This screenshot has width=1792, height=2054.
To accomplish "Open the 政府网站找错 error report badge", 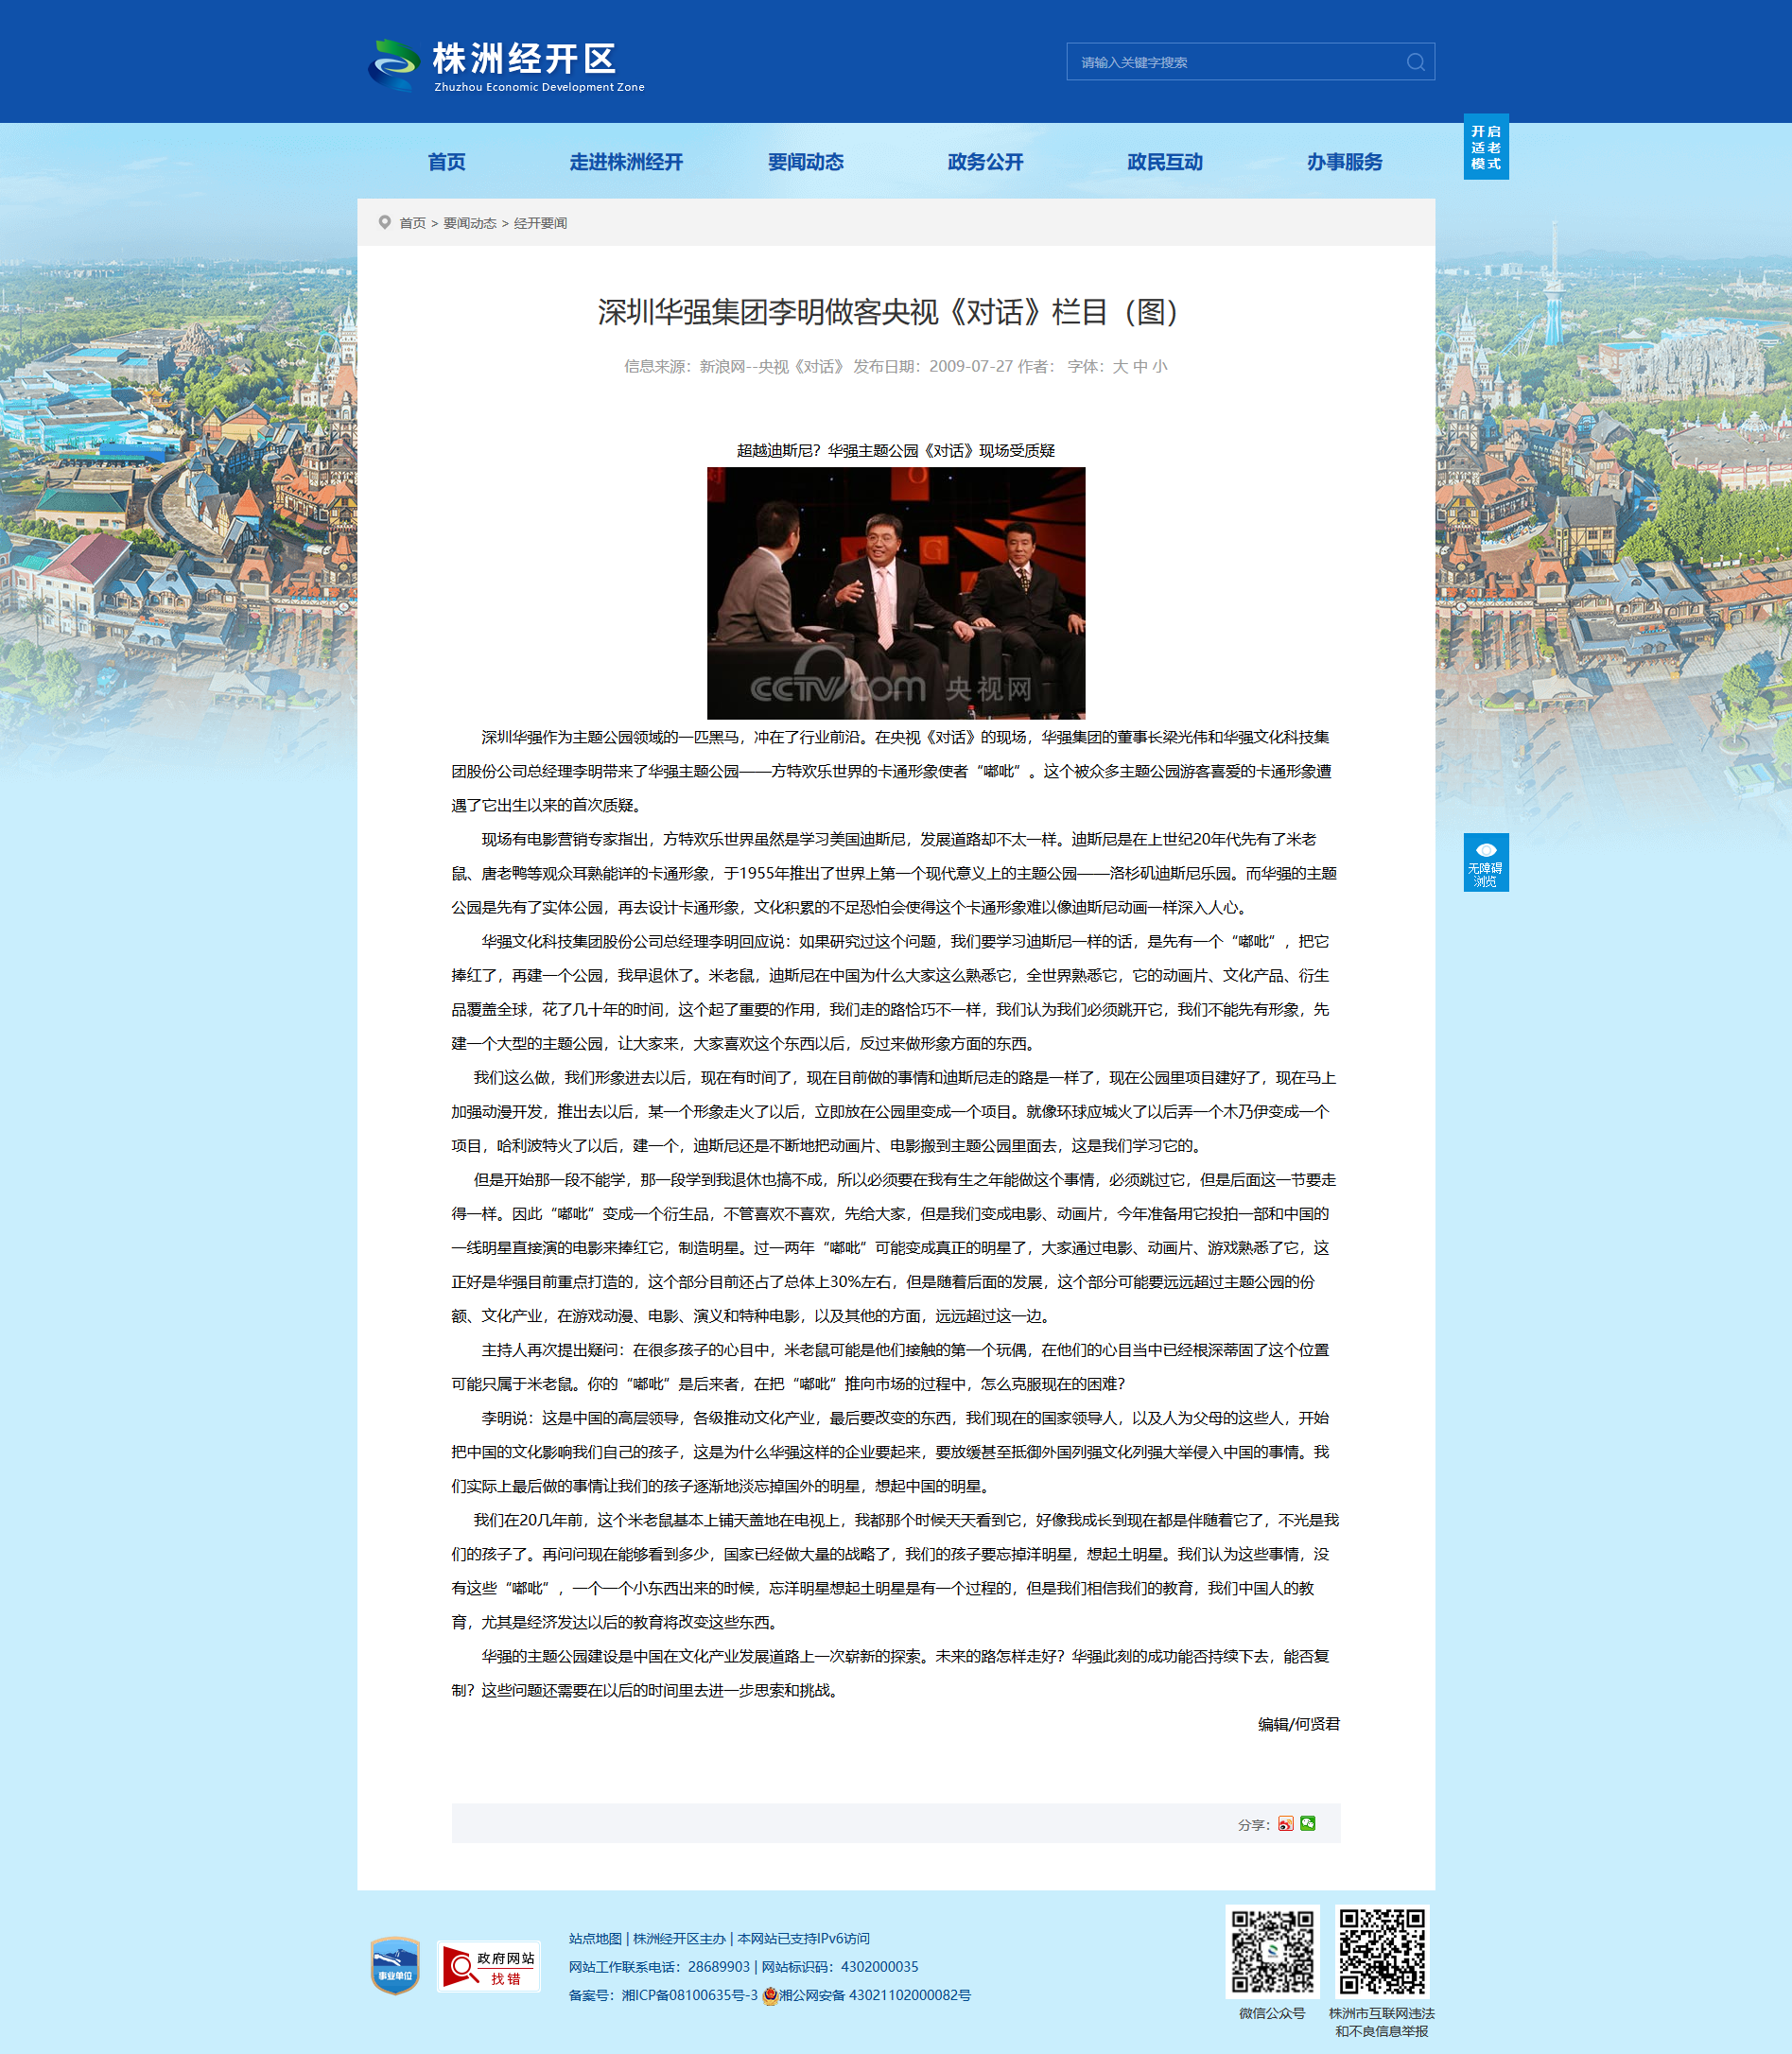I will click(489, 1966).
